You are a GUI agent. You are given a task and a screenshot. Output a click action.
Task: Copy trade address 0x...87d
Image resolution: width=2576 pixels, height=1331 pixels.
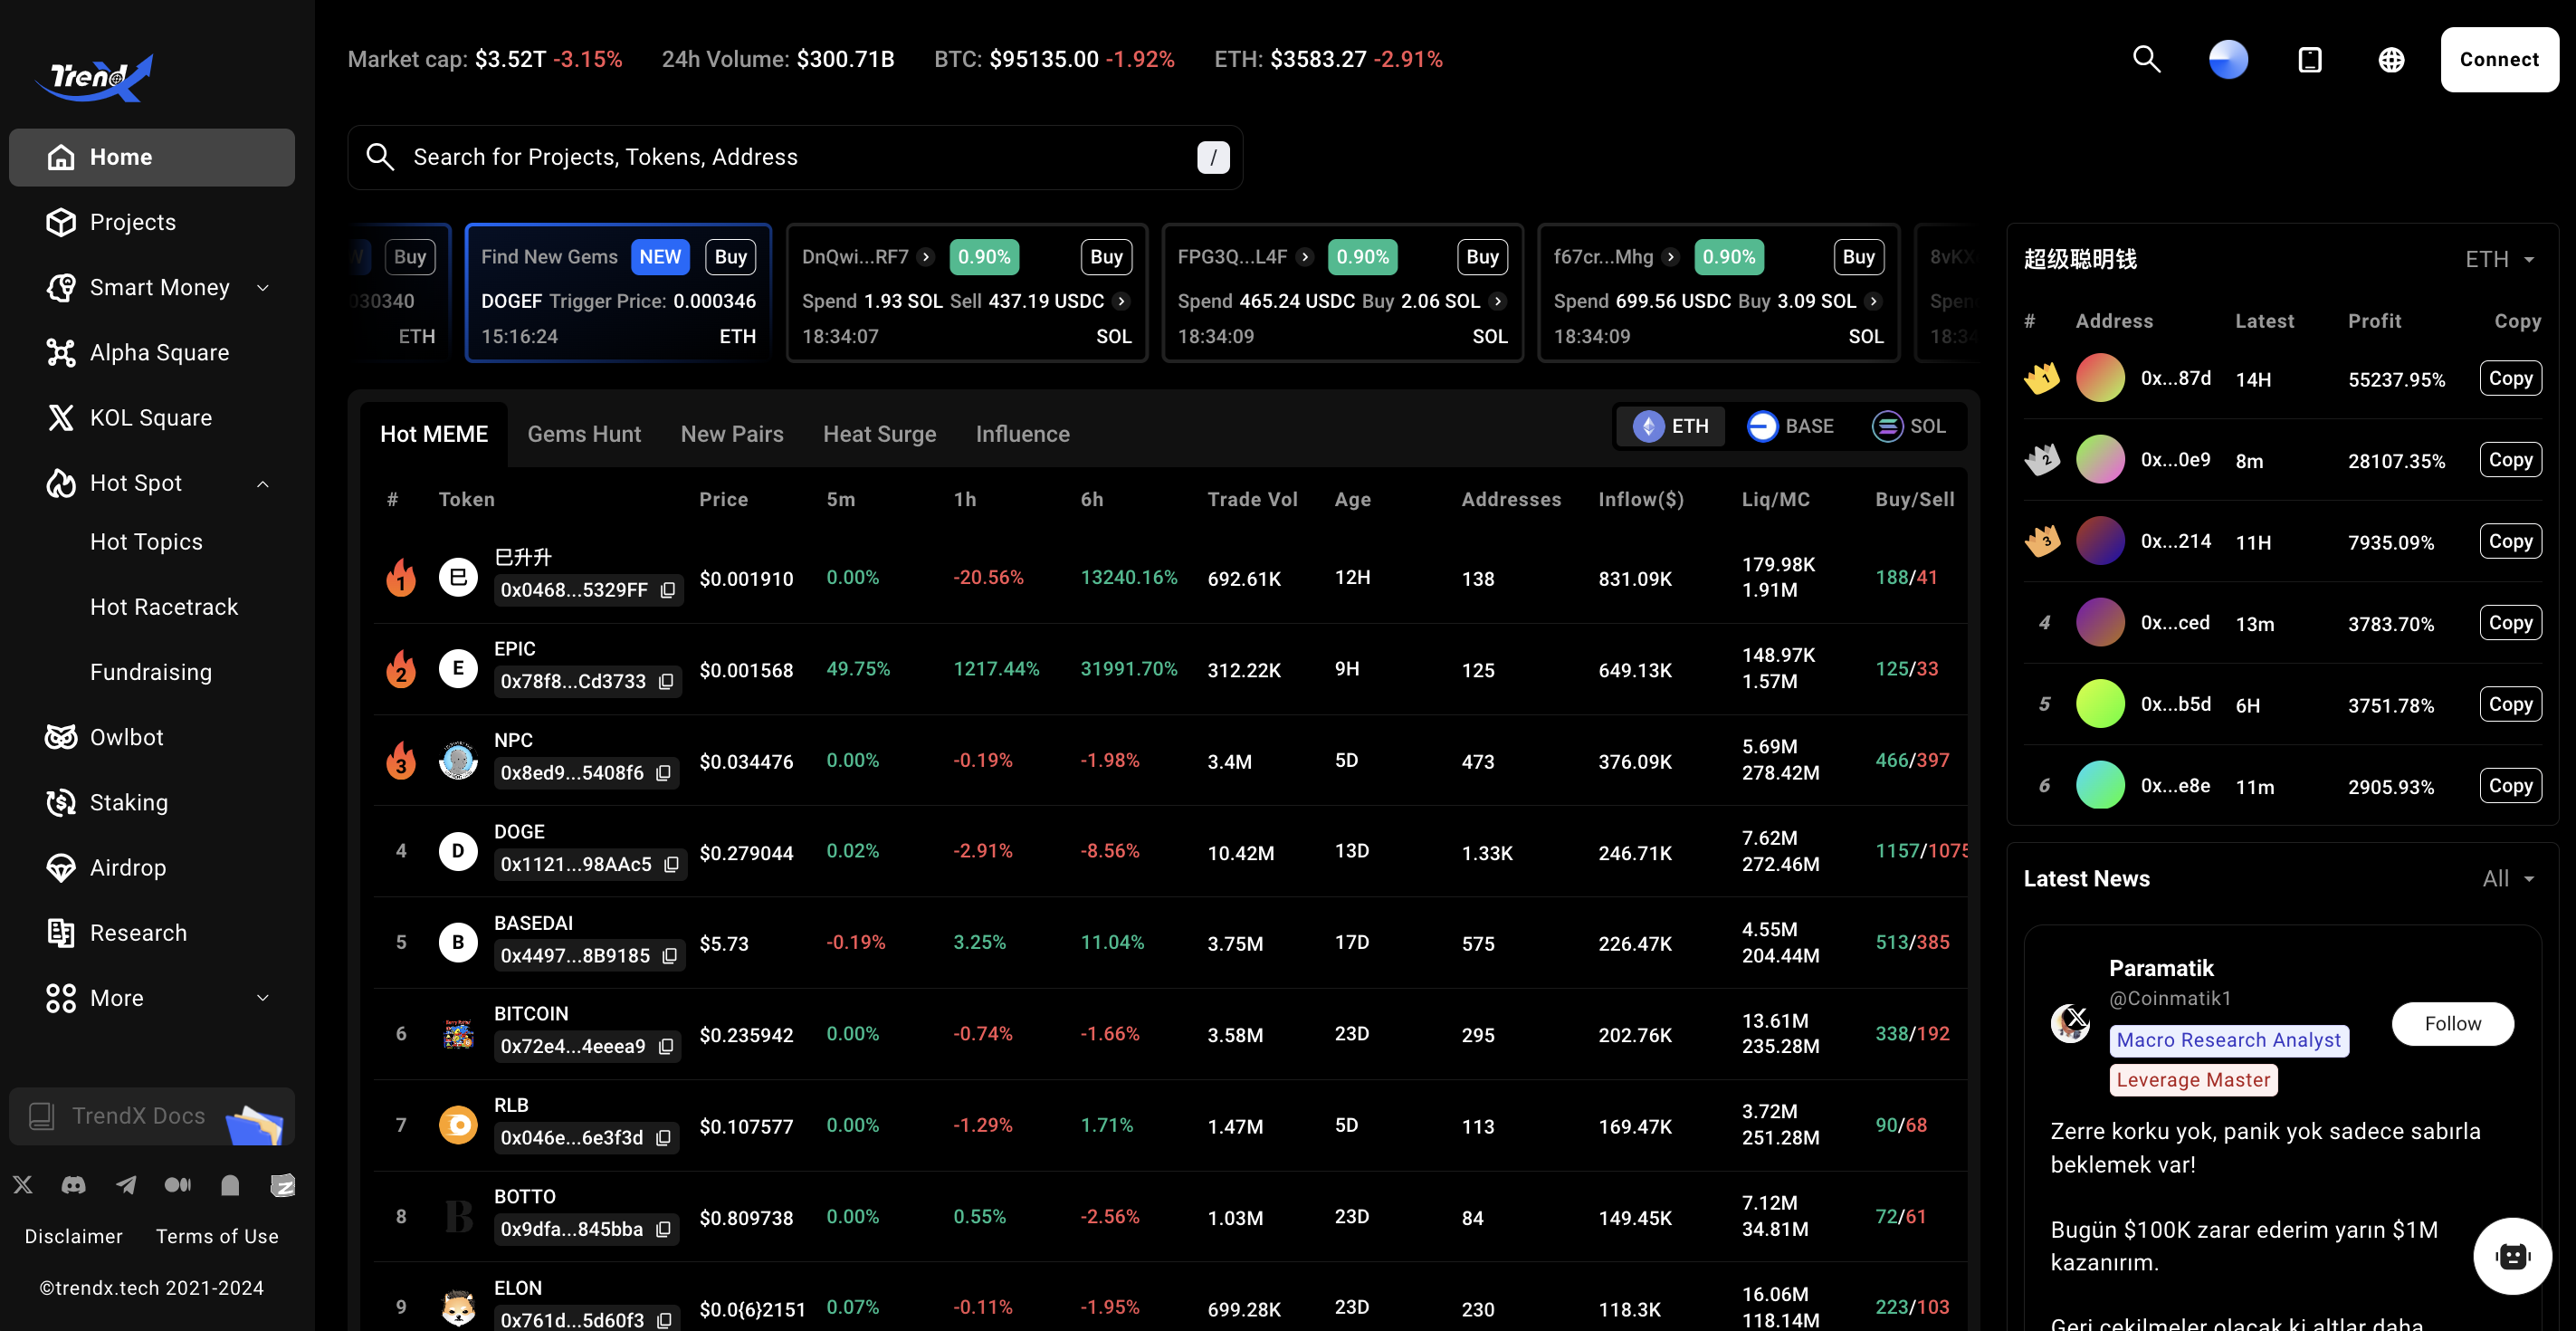[x=2510, y=378]
